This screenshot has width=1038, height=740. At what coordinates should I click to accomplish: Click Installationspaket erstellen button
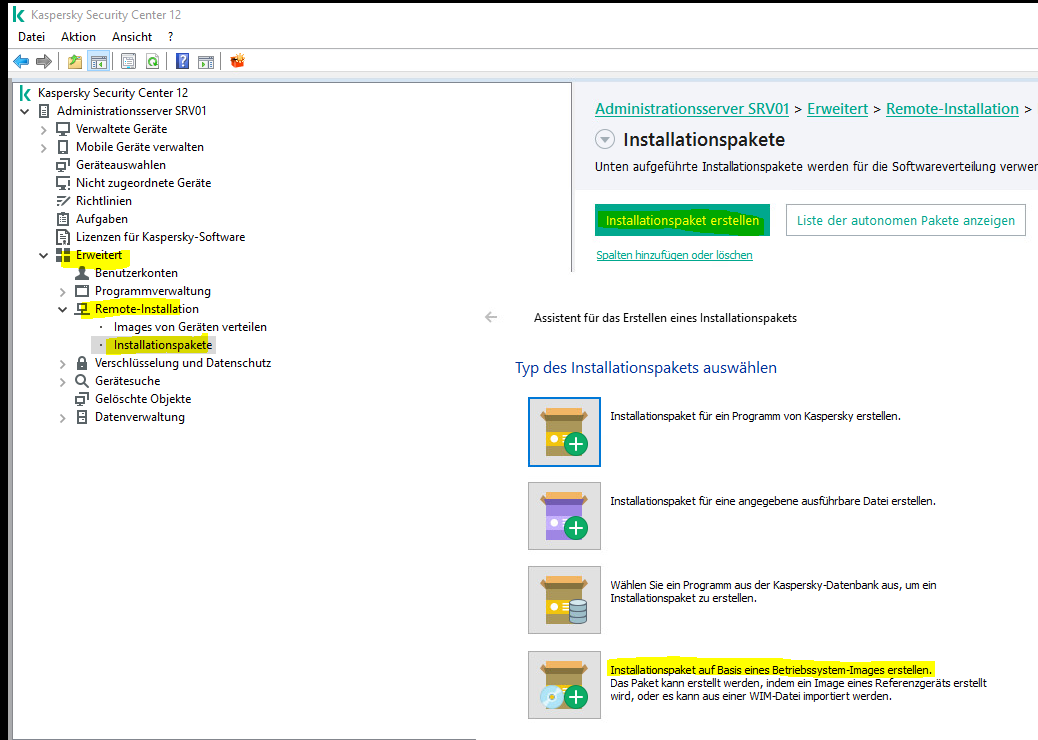(683, 220)
